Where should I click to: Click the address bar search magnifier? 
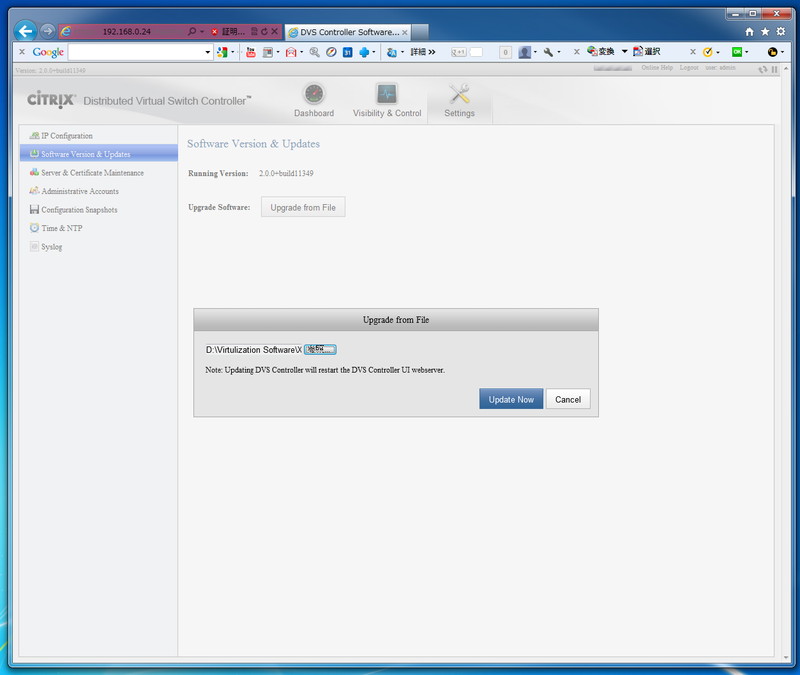coord(192,32)
